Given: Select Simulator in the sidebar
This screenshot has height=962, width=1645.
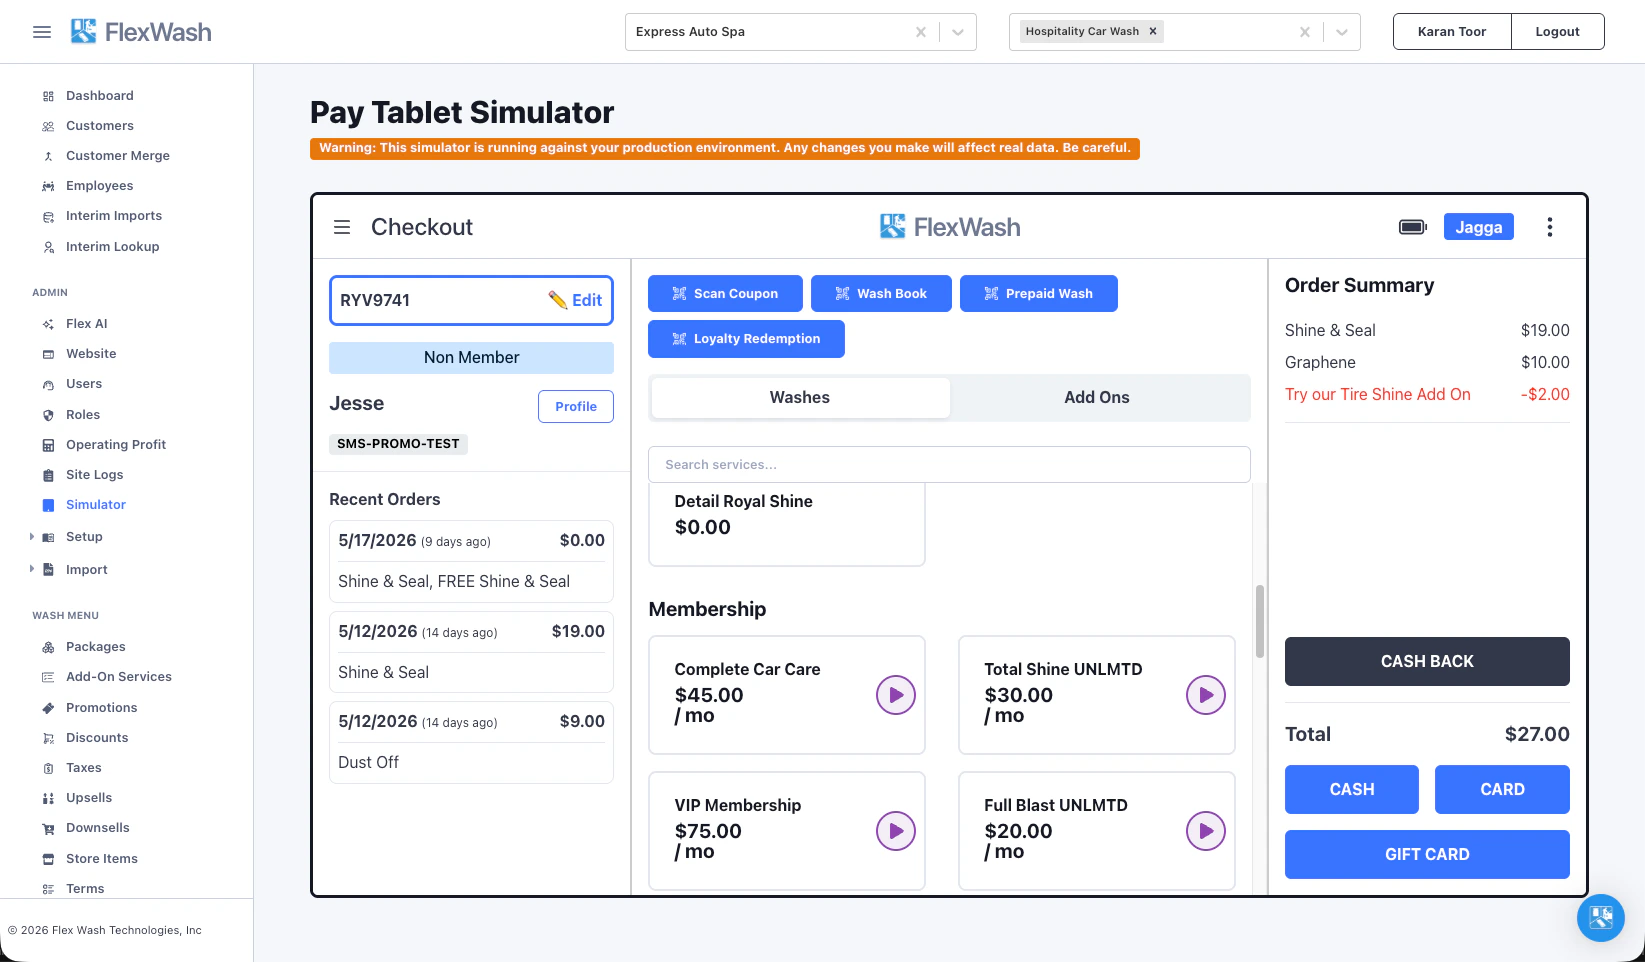Looking at the screenshot, I should coord(96,505).
